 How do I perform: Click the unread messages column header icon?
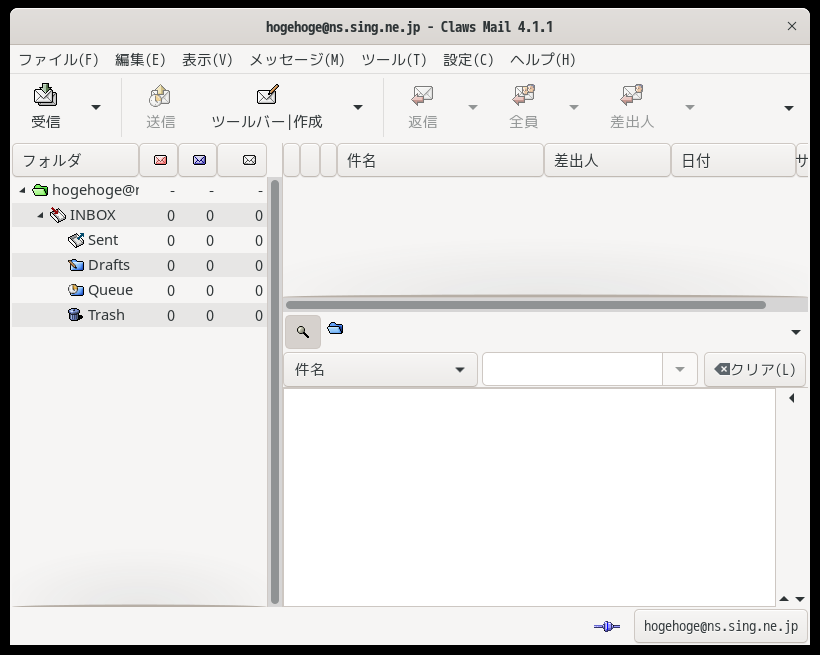pyautogui.click(x=199, y=160)
